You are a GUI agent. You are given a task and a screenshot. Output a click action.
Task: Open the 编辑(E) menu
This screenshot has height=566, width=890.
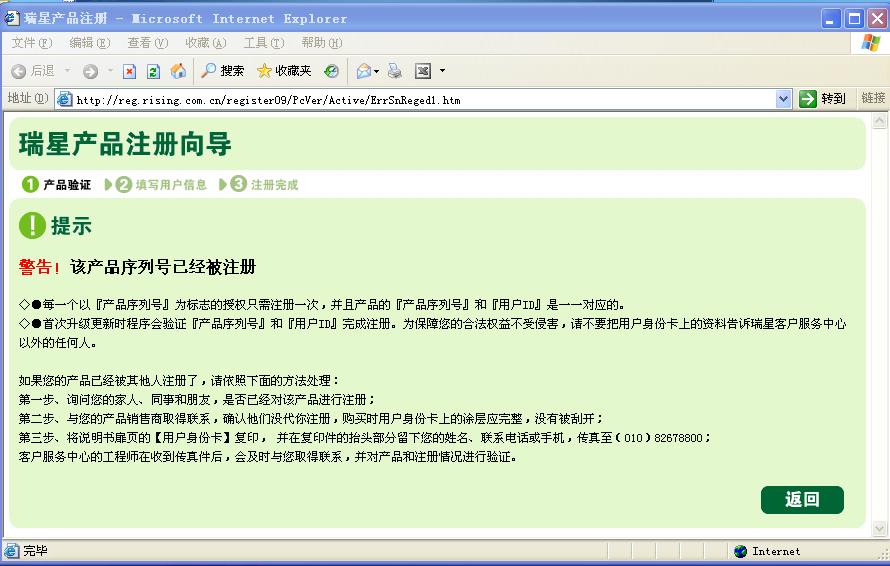point(90,43)
